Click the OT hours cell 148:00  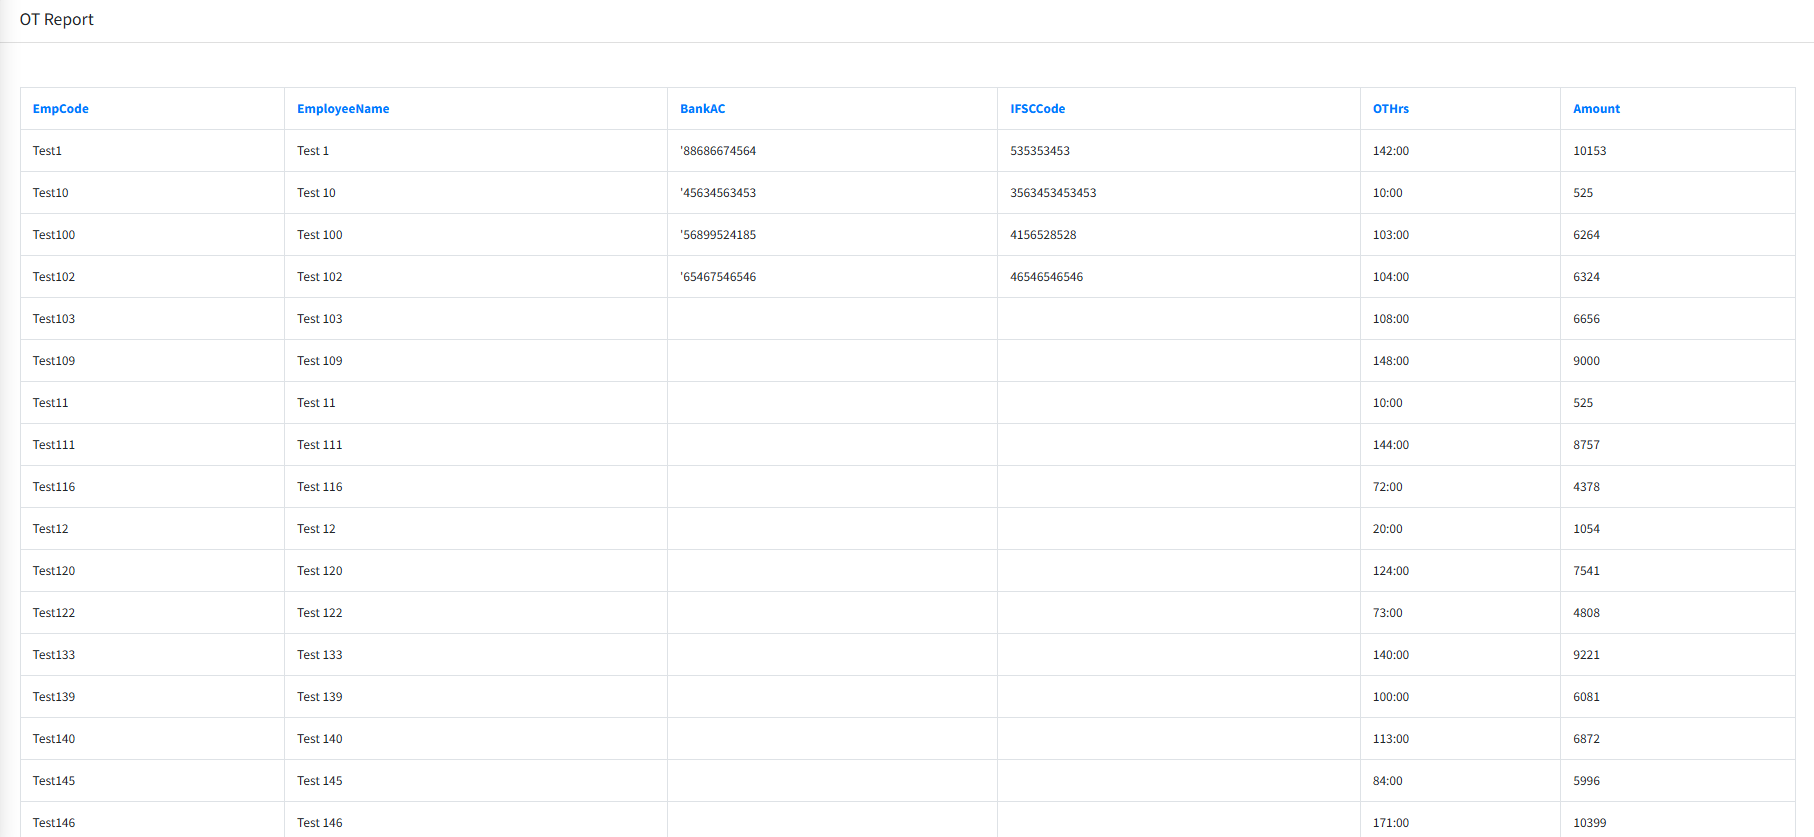[1390, 361]
